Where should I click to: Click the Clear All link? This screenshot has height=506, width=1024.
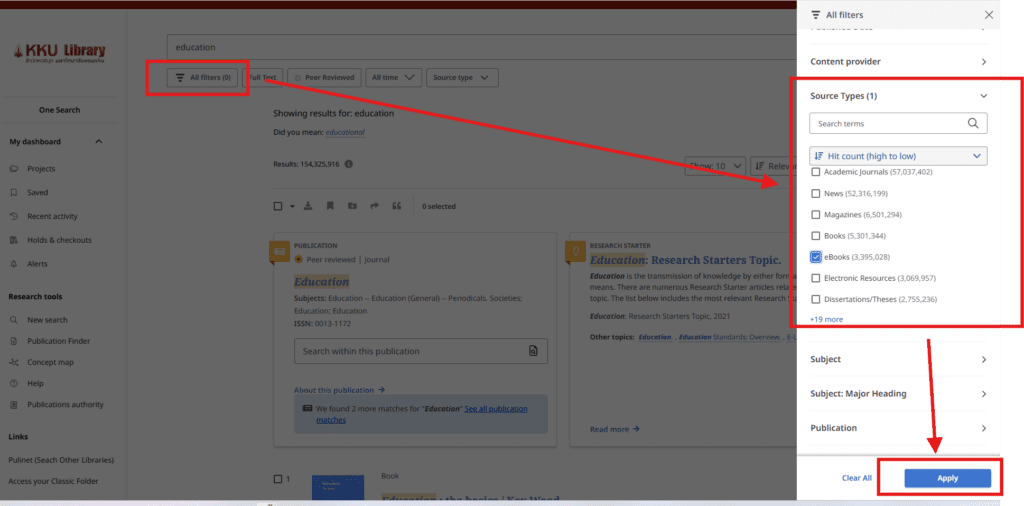point(856,478)
